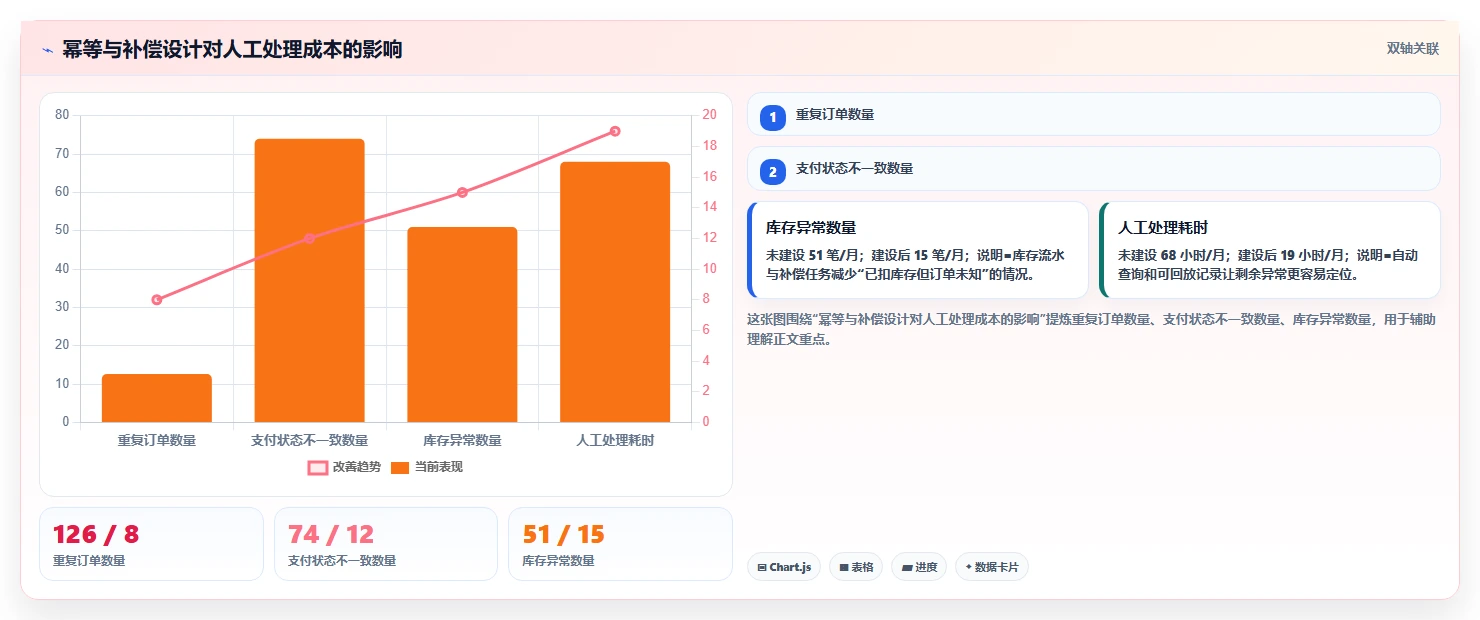Screen dimensions: 1480x620
Task: Click the text 未建设 68 小时/月
Action: pyautogui.click(x=1173, y=255)
